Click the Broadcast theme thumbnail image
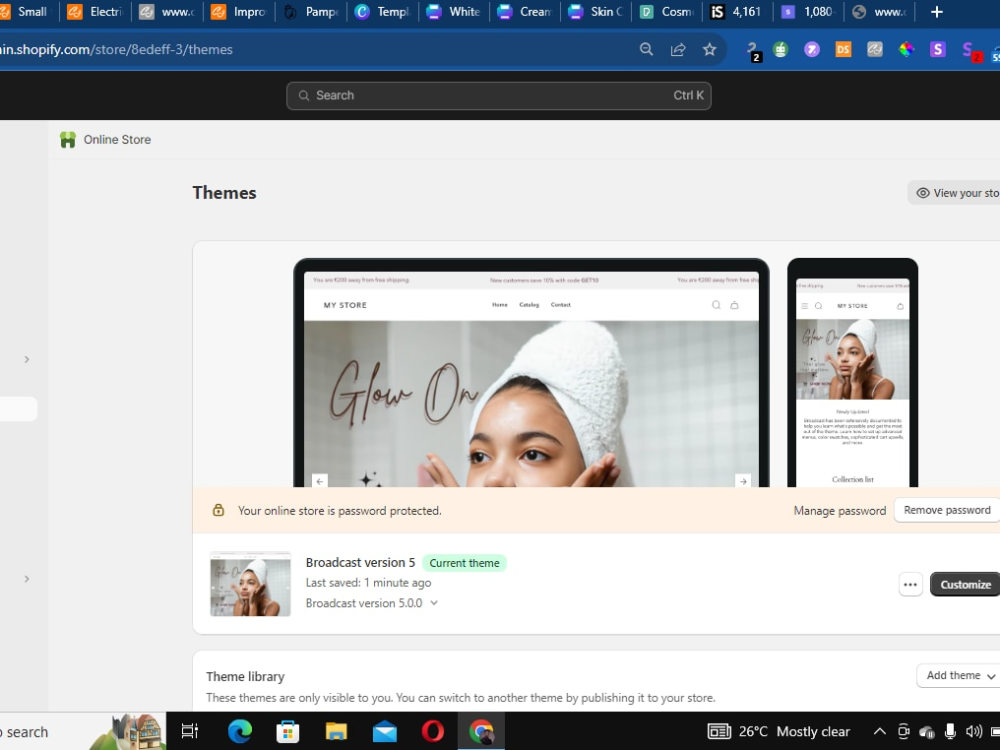The height and width of the screenshot is (750, 1000). click(250, 584)
